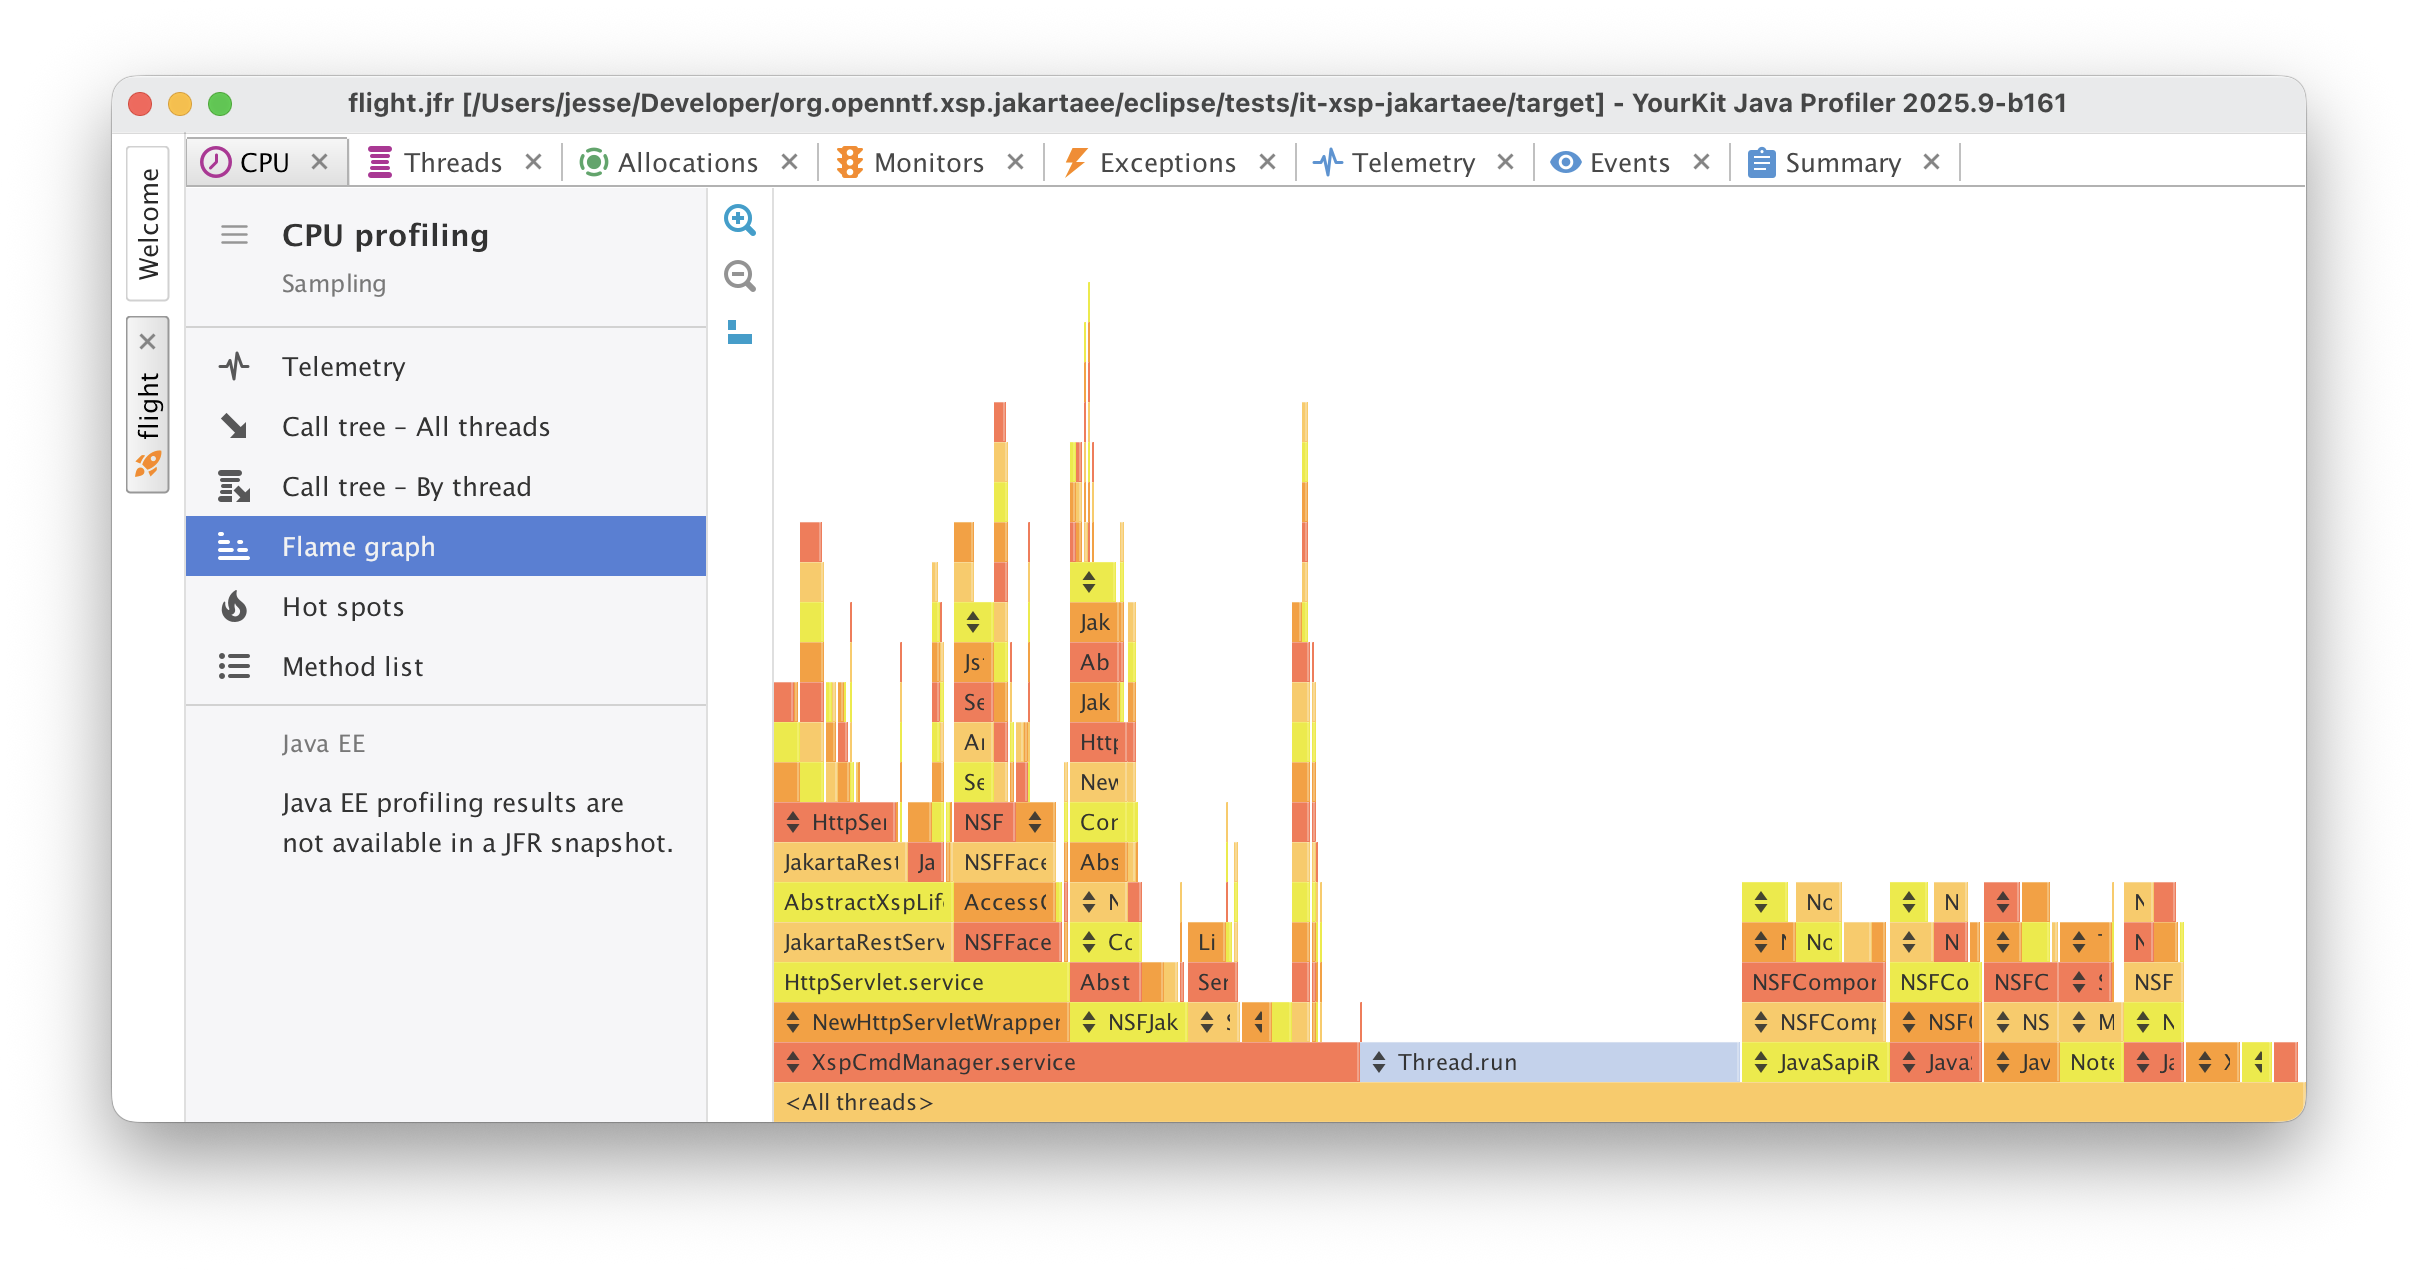Click the eye icon on the Events tab

(x=1565, y=161)
